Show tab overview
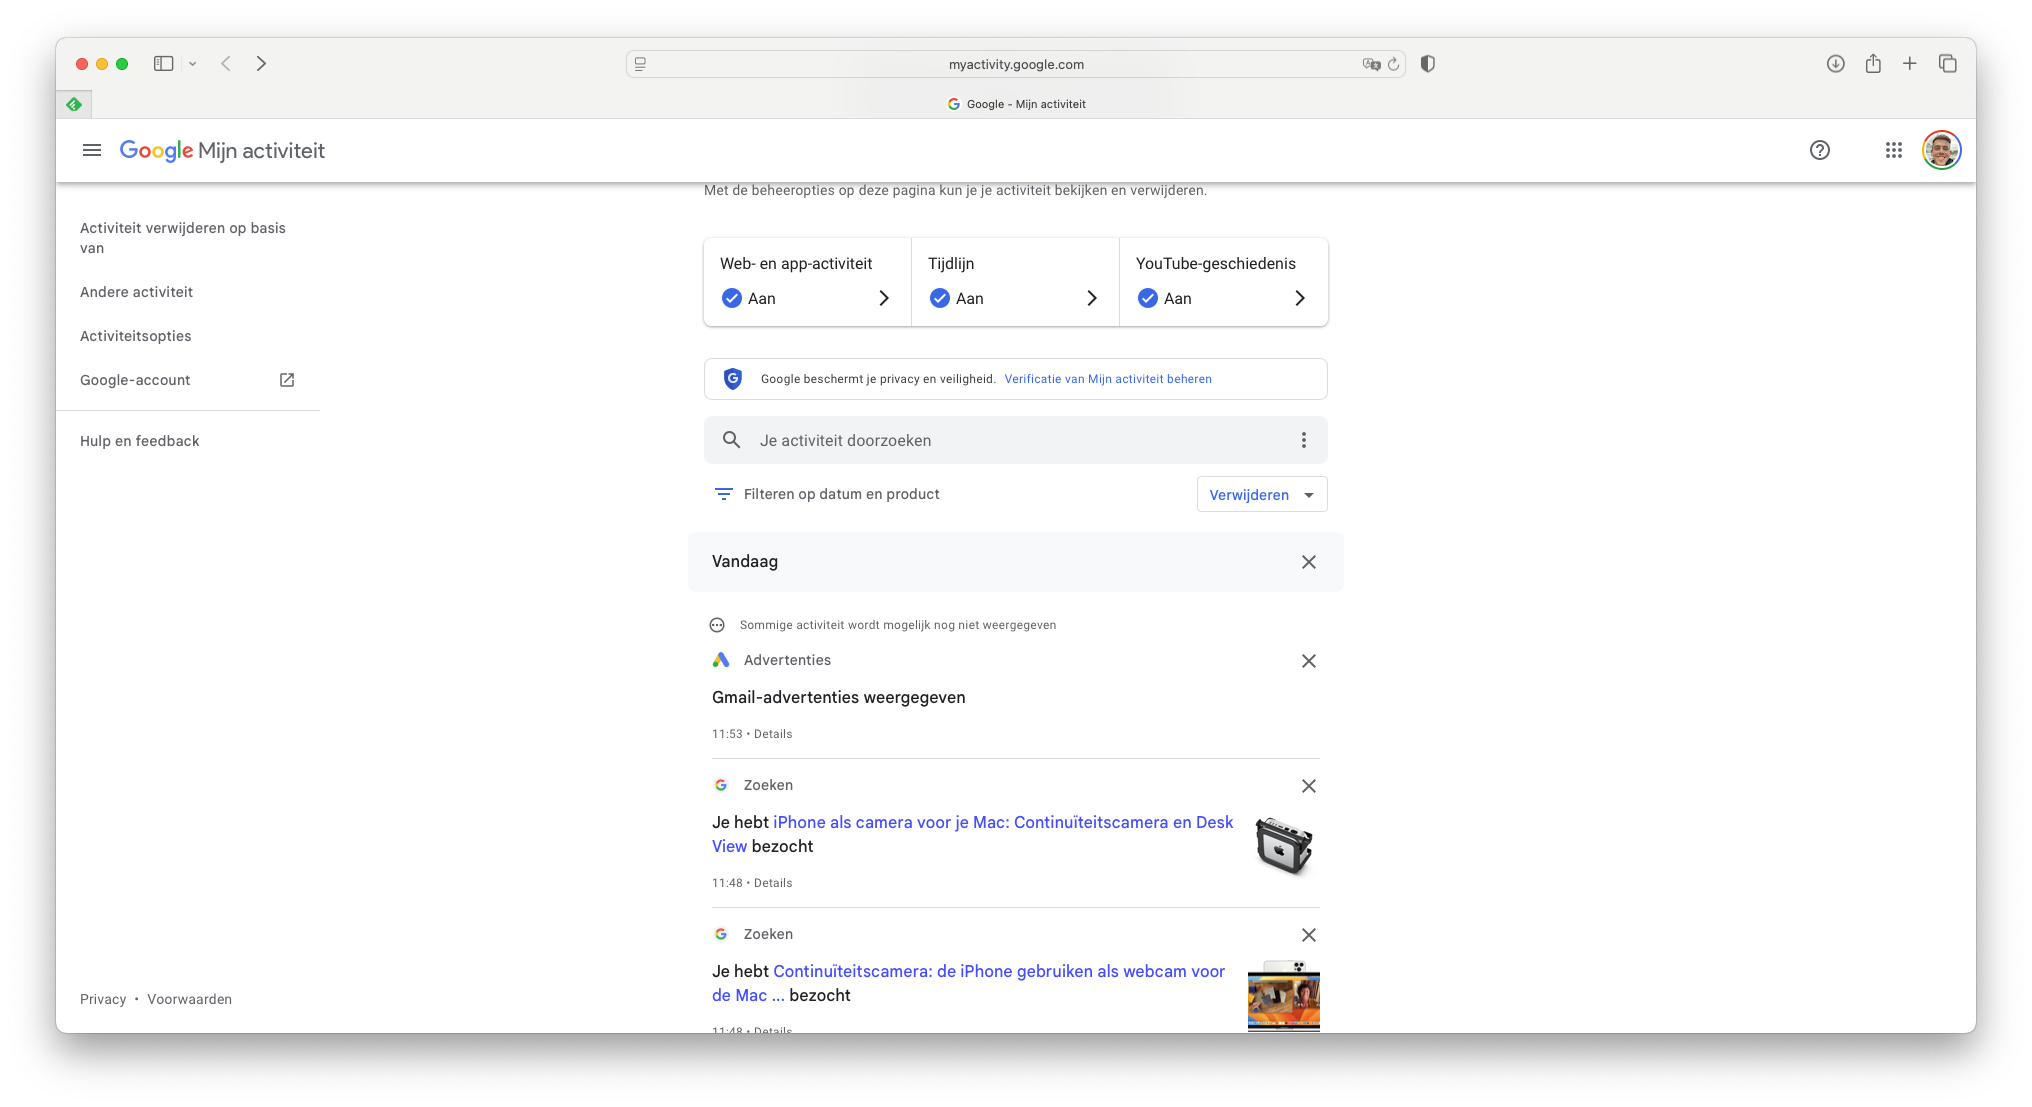 1948,63
